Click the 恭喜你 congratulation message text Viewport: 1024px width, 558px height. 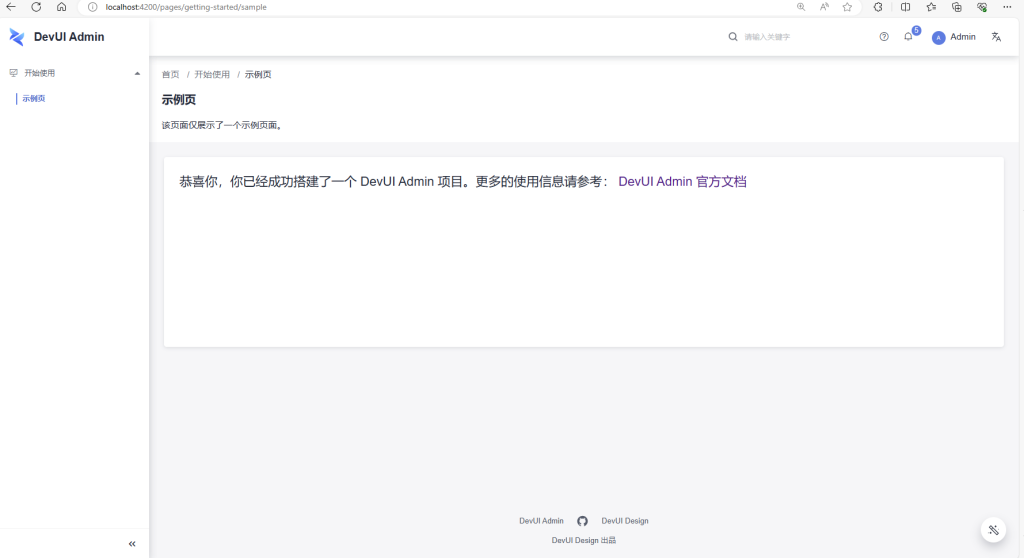pyautogui.click(x=395, y=182)
